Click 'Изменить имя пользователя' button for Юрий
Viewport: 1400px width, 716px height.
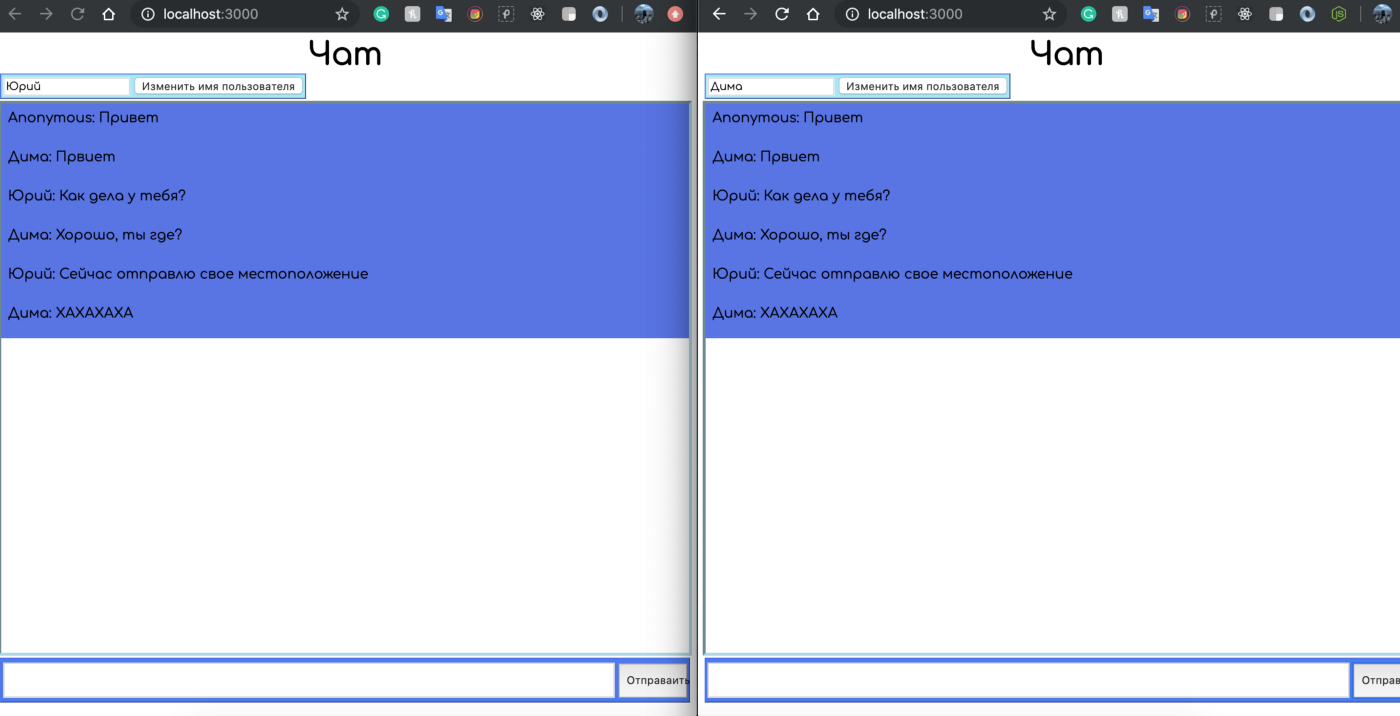click(x=218, y=86)
